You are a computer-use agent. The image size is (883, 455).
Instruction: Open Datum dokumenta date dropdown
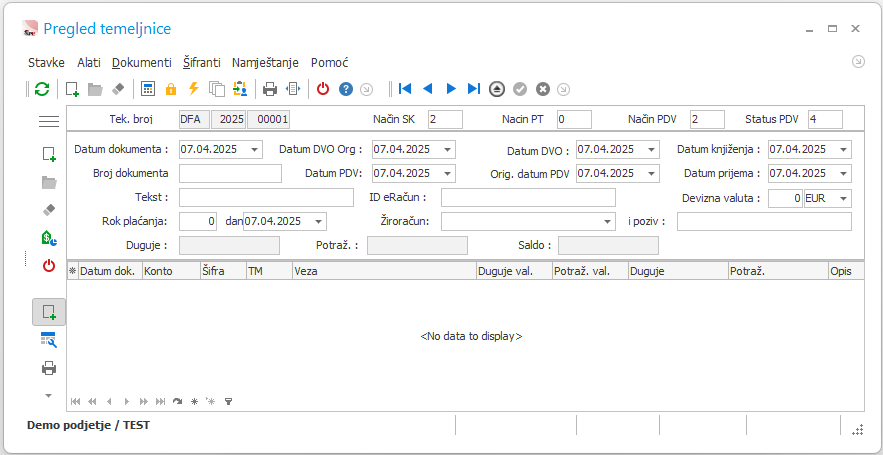click(255, 149)
